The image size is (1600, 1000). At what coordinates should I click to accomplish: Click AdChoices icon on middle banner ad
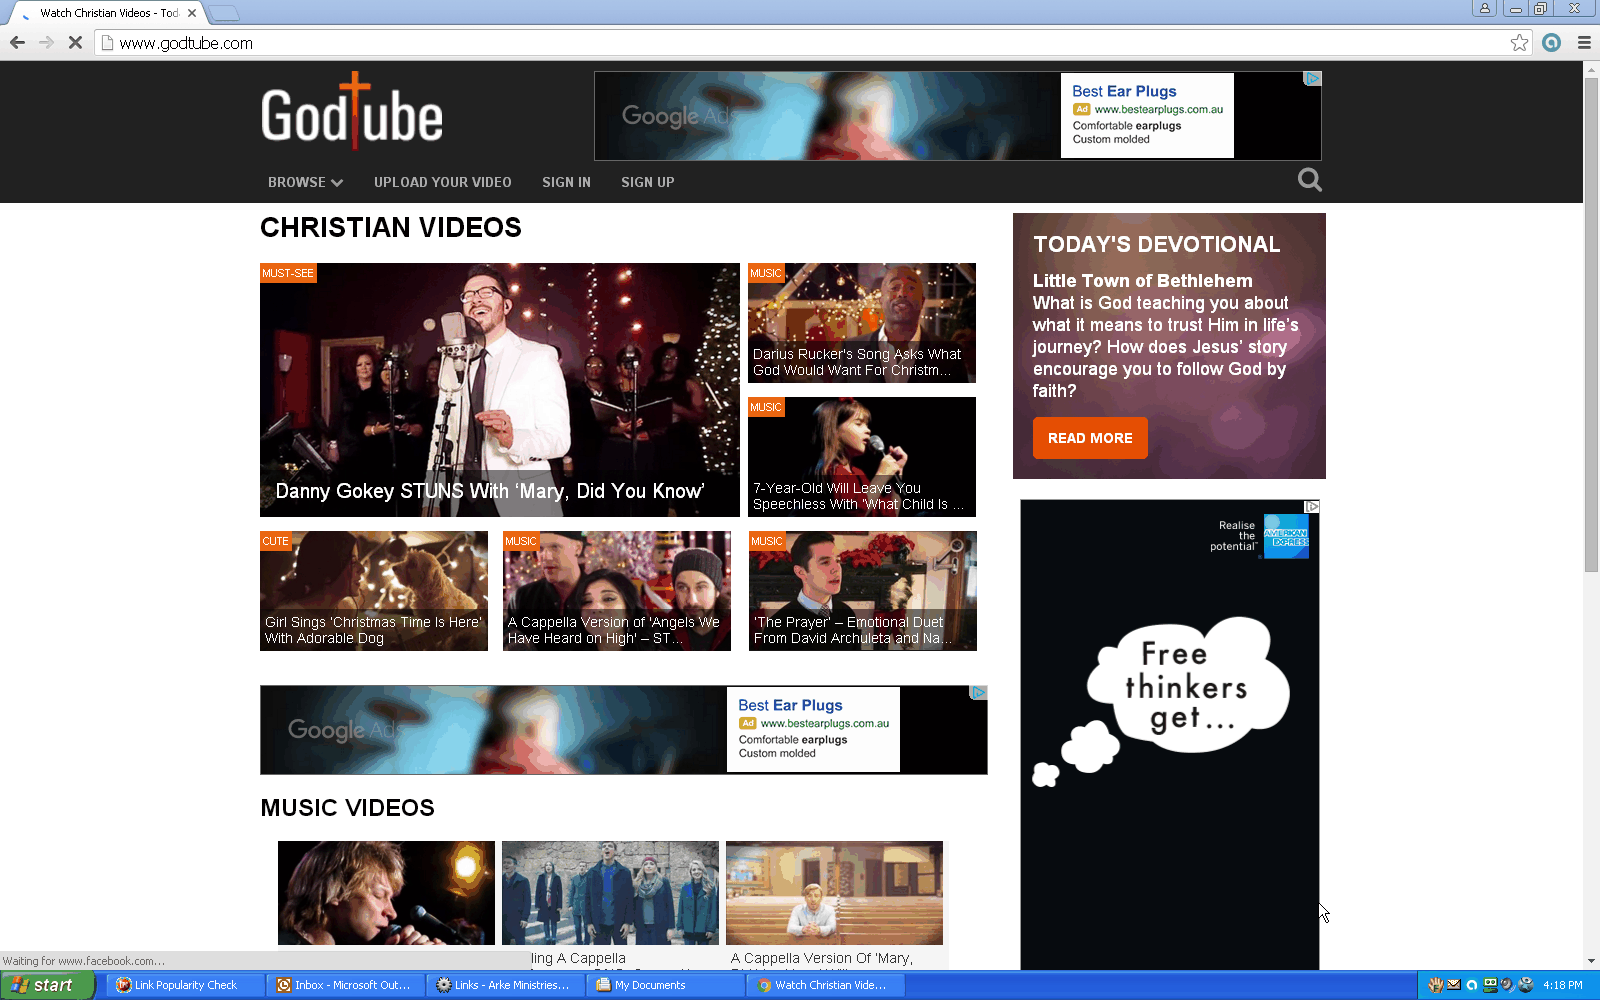(979, 692)
